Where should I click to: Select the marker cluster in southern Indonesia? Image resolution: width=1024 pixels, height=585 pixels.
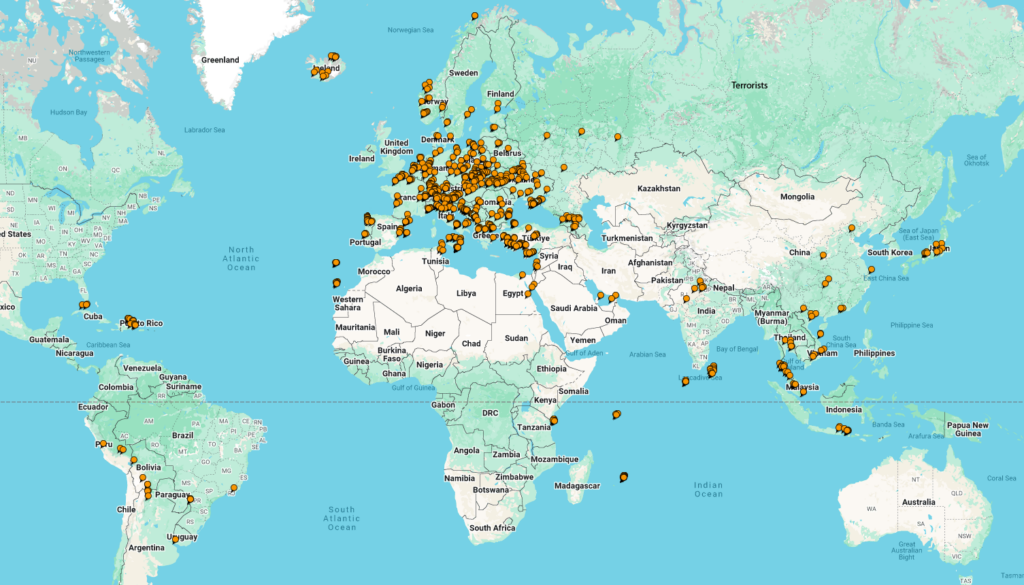(x=843, y=430)
